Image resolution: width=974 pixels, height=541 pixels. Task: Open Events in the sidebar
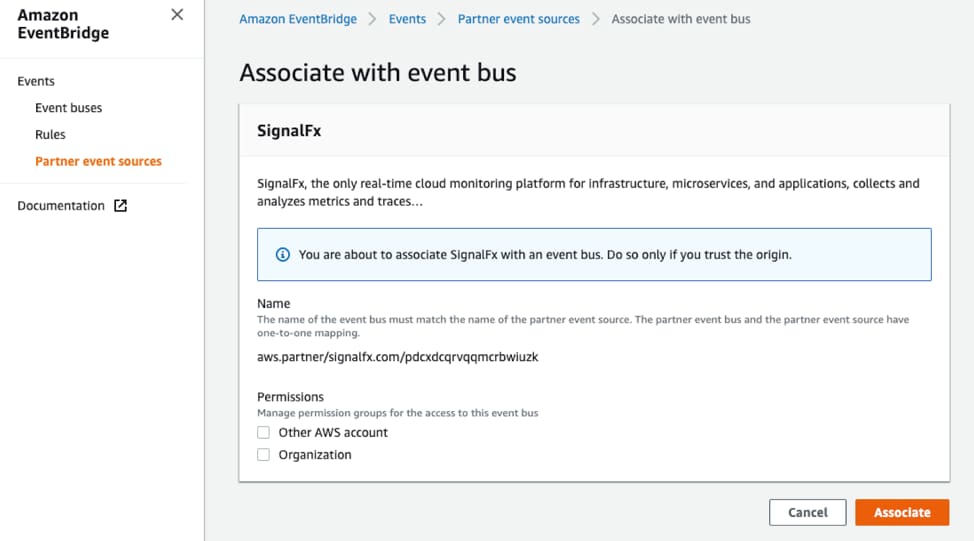coord(36,81)
